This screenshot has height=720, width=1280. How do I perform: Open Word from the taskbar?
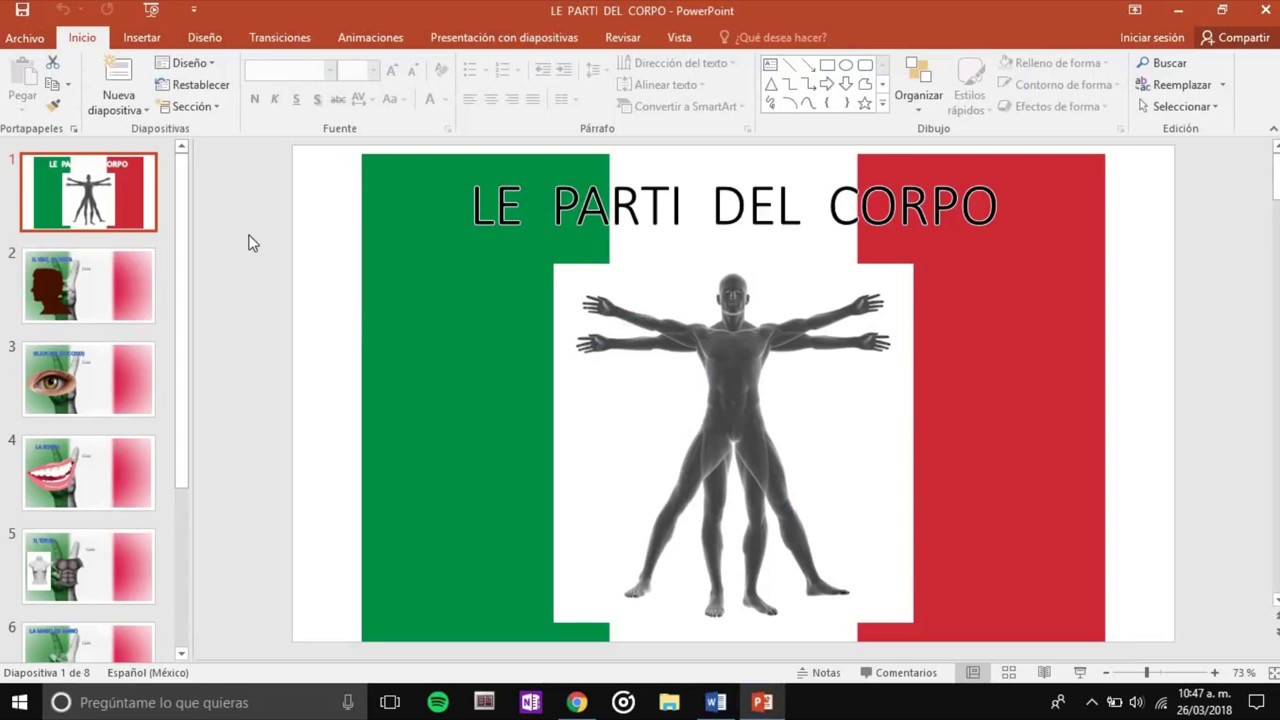(x=716, y=702)
